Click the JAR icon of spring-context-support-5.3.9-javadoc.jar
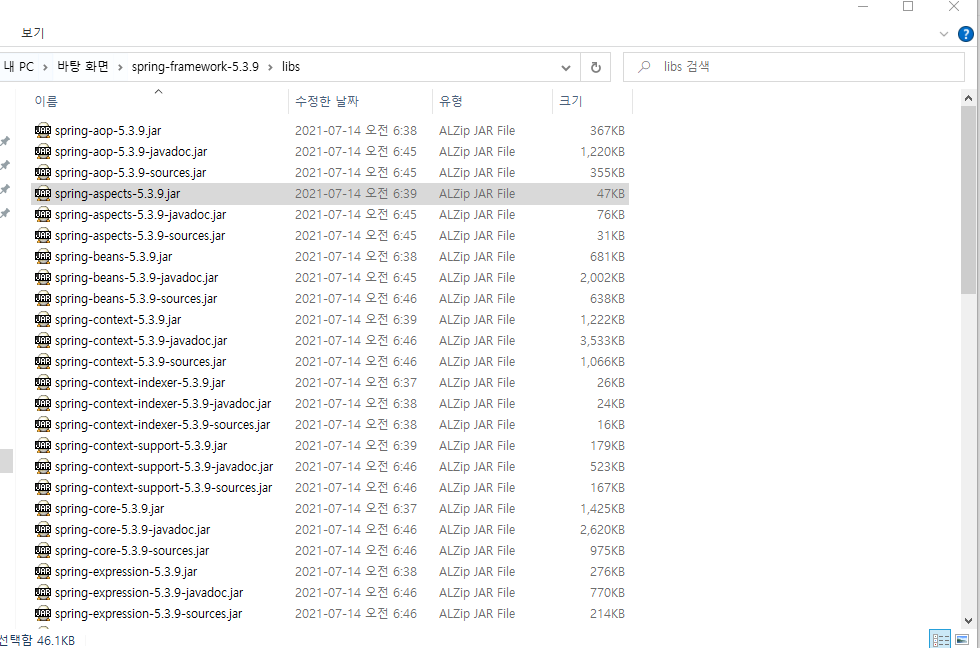This screenshot has height=648, width=980. (42, 466)
